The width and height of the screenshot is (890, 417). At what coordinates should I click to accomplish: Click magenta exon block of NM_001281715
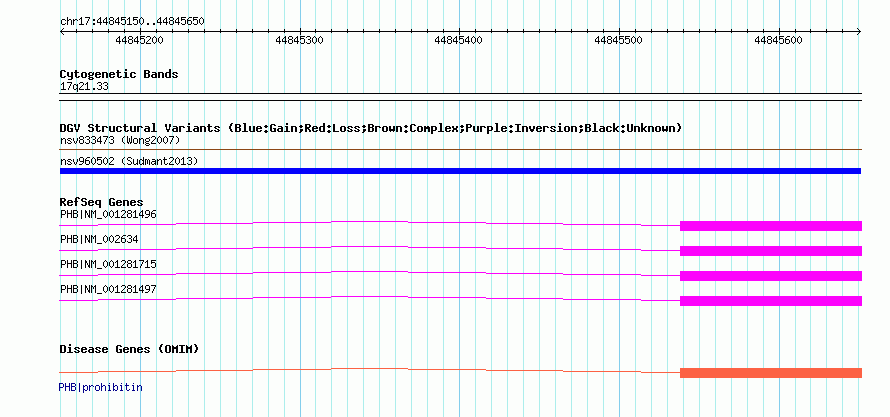pos(771,276)
